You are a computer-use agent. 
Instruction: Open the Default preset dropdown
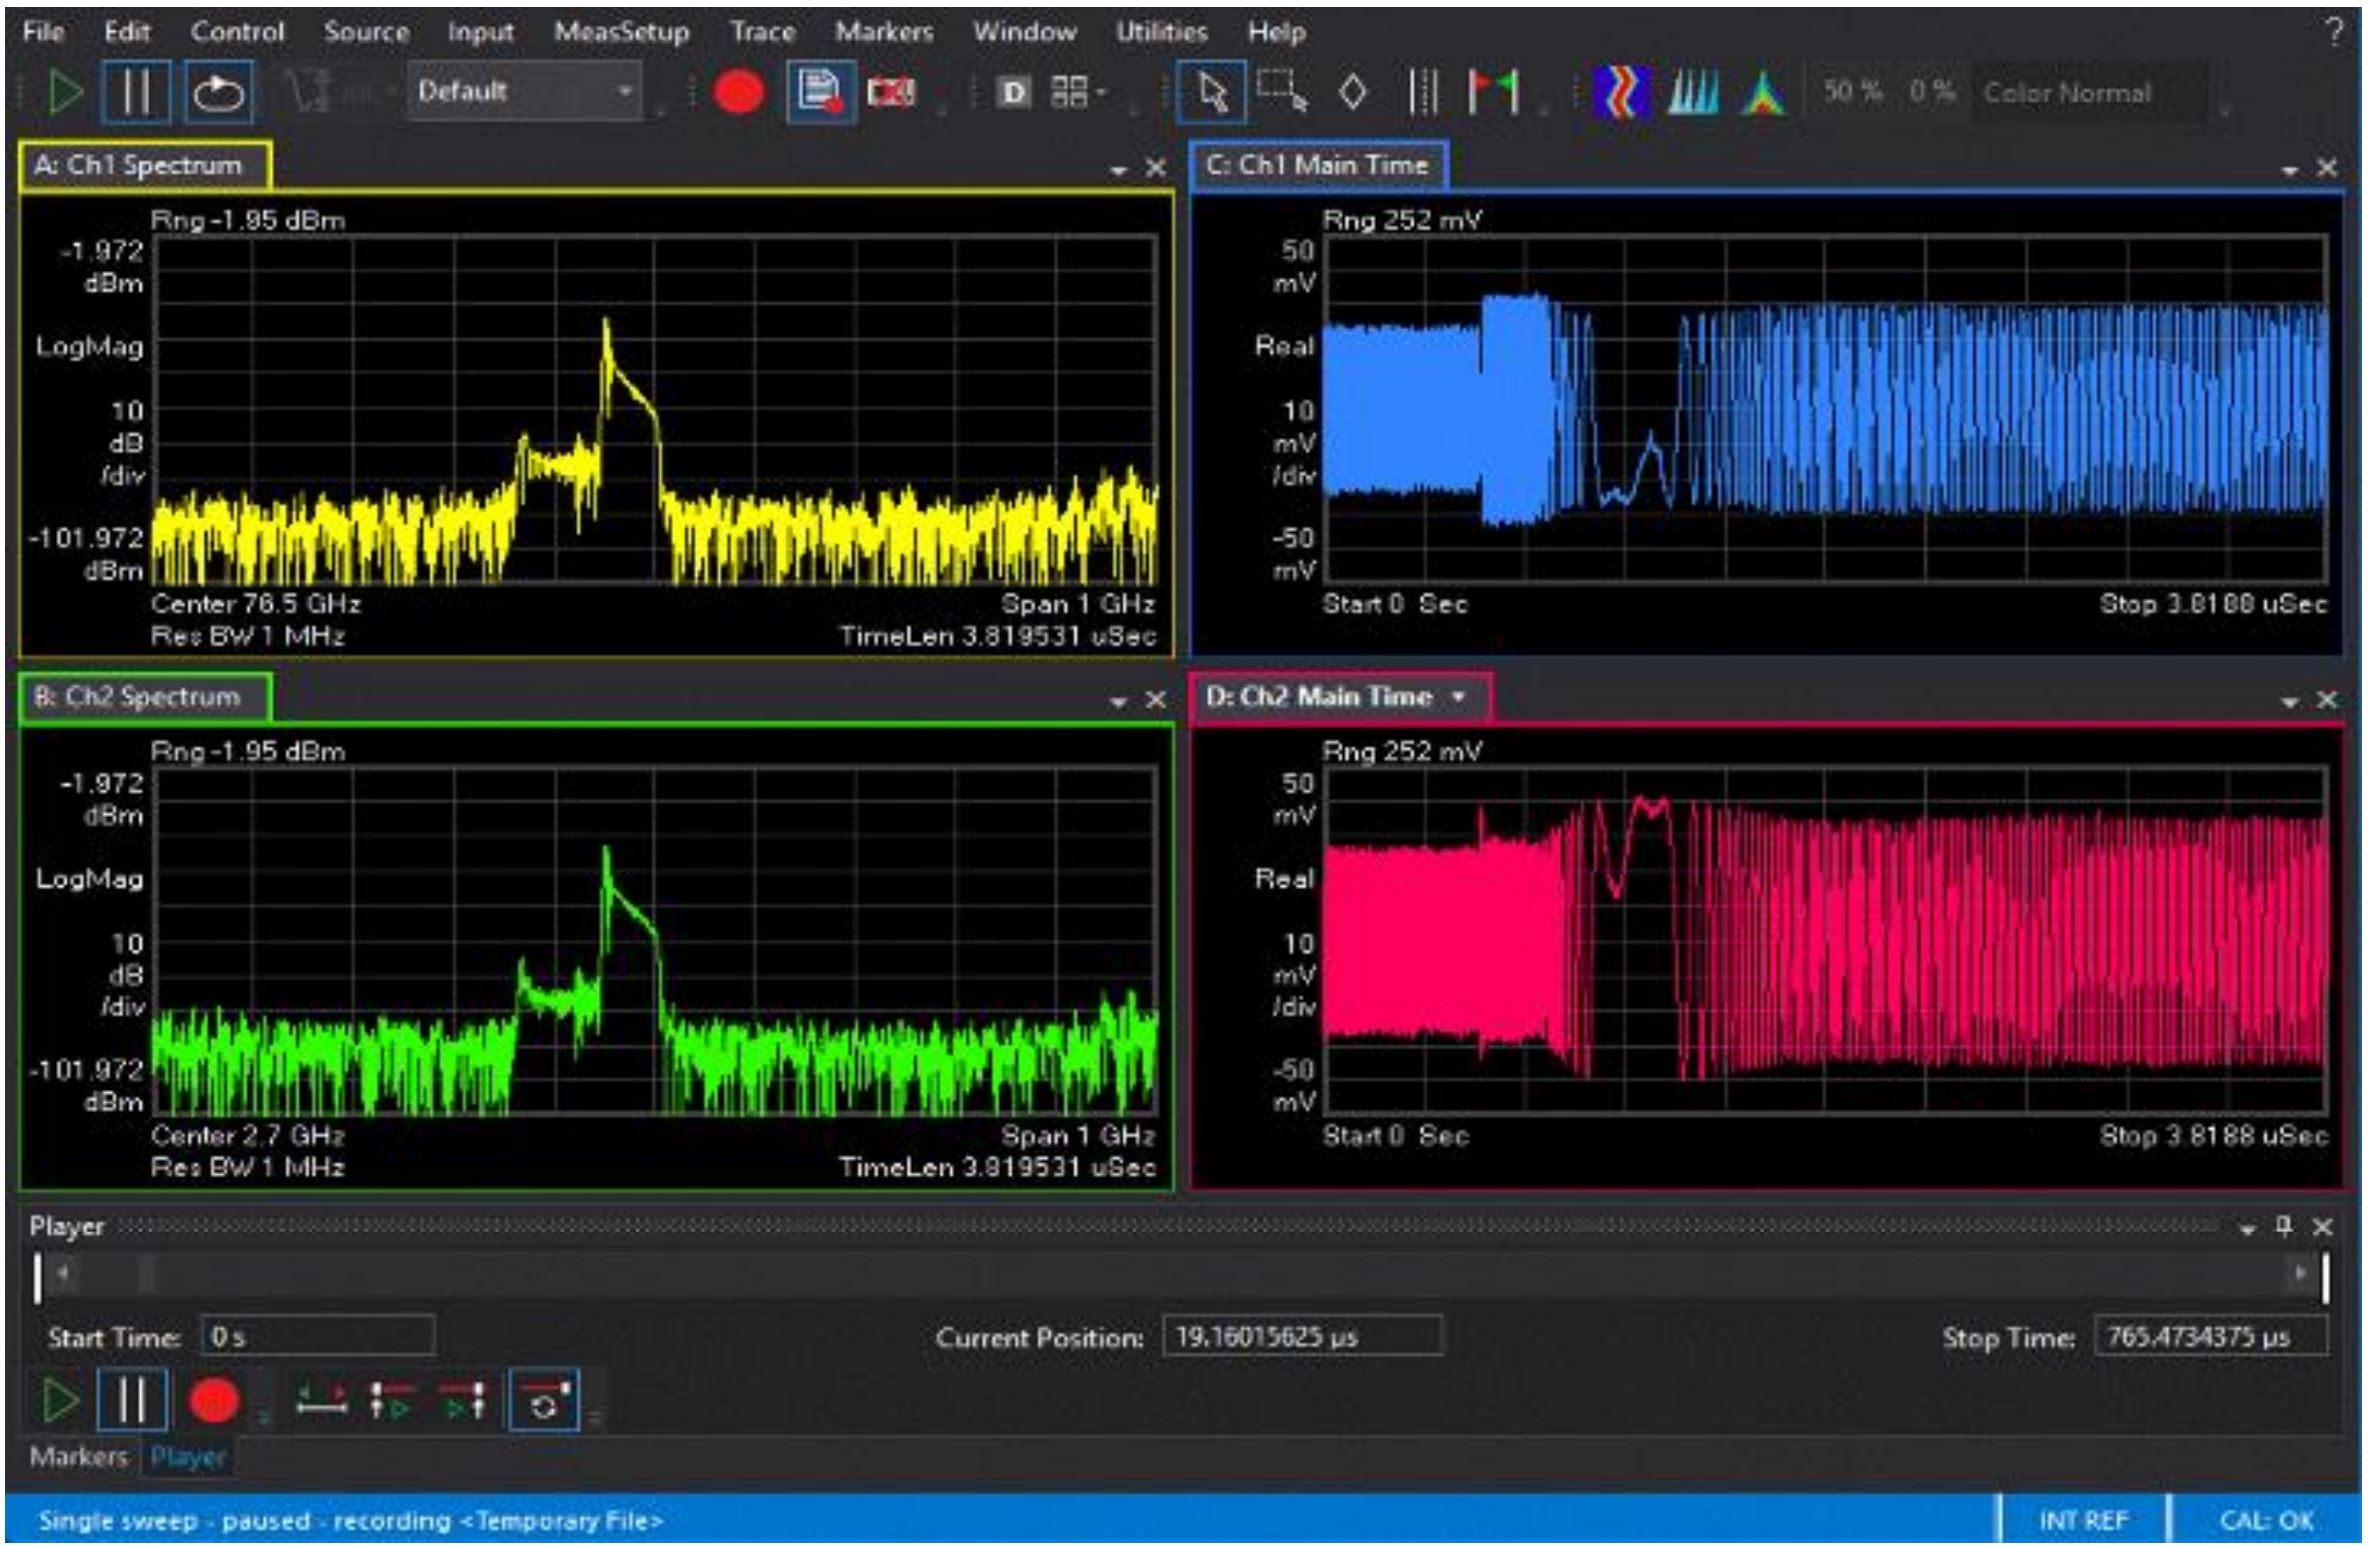(x=625, y=91)
